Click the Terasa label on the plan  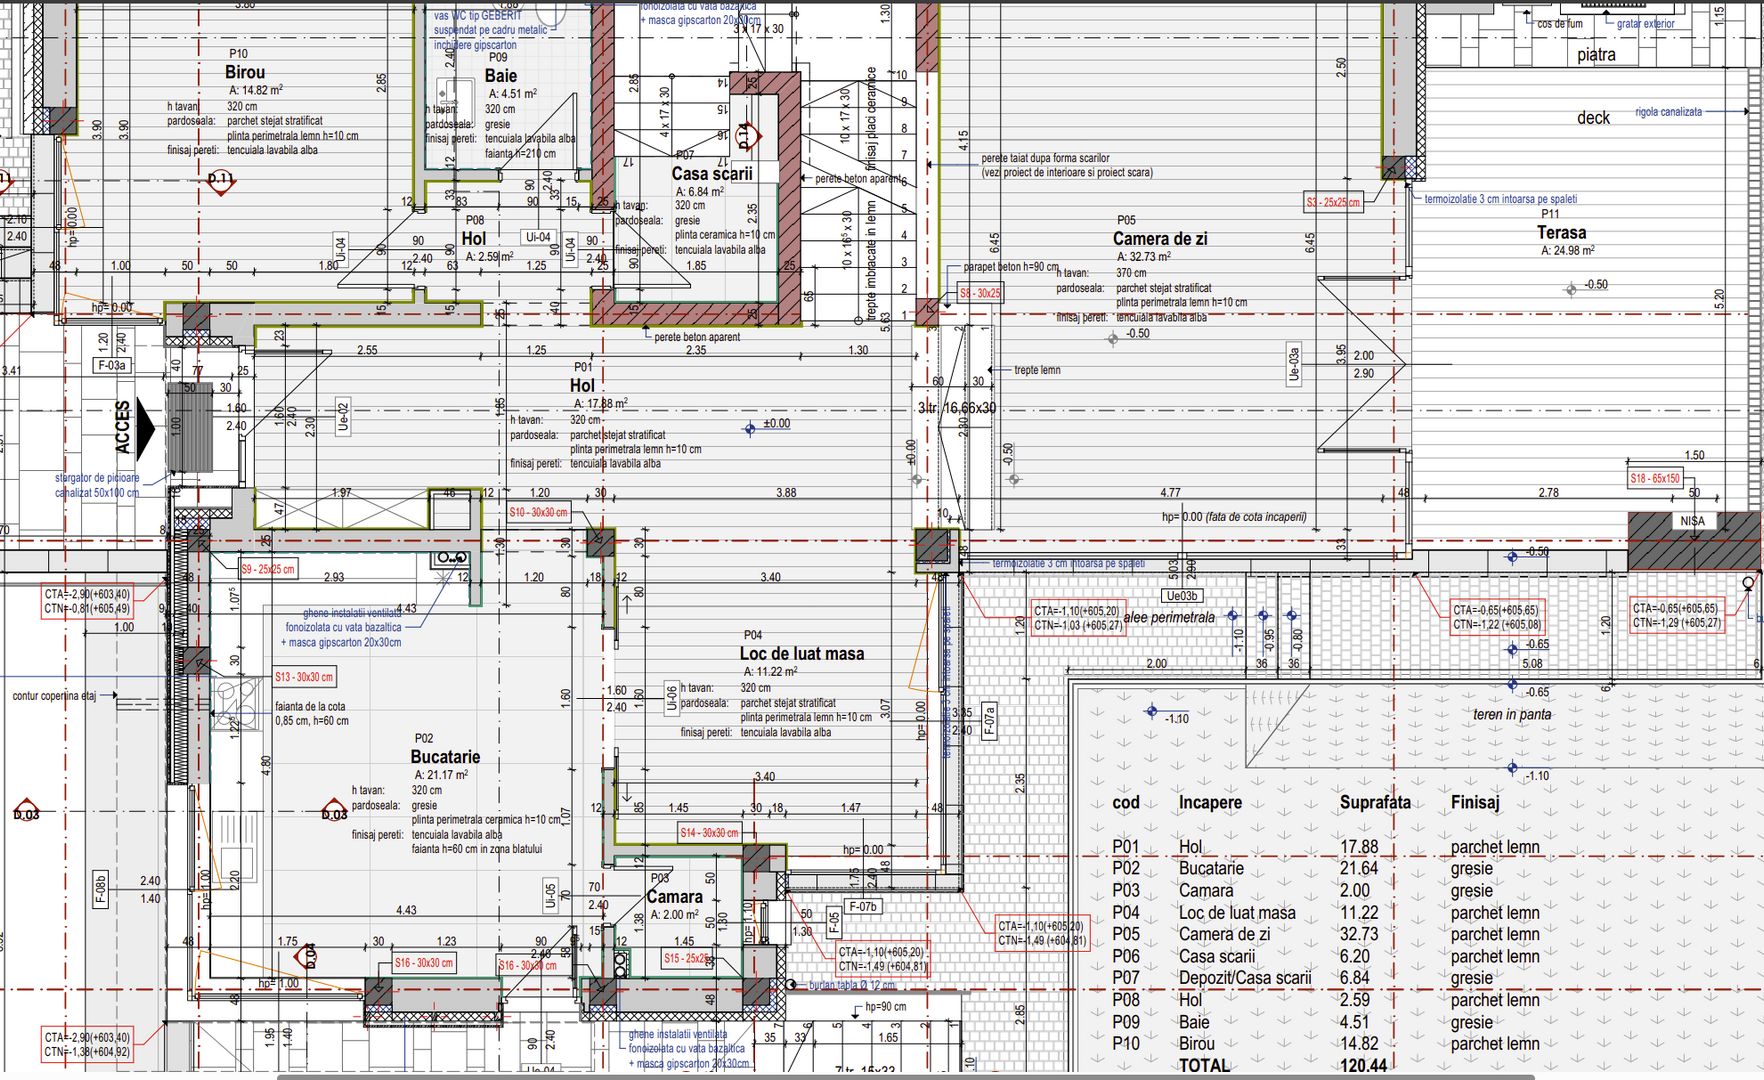coord(1562,233)
